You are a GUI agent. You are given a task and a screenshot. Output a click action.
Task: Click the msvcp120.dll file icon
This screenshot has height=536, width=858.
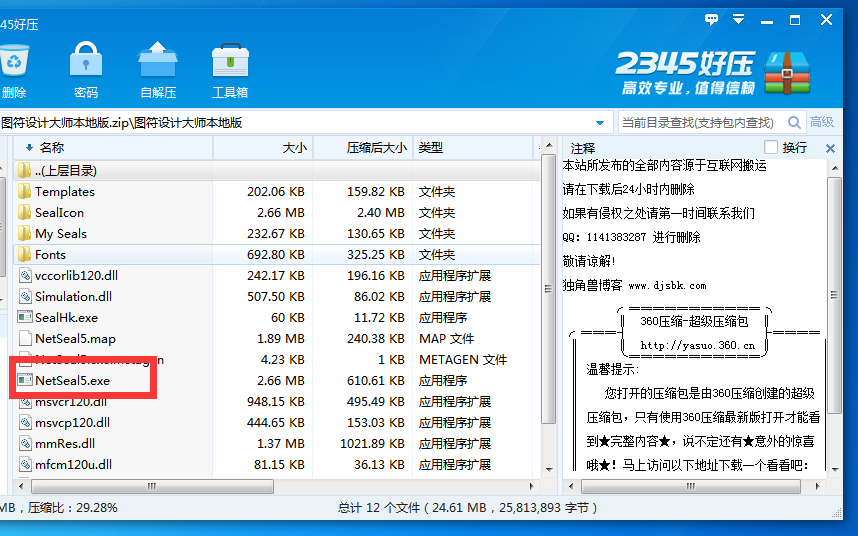click(x=25, y=422)
